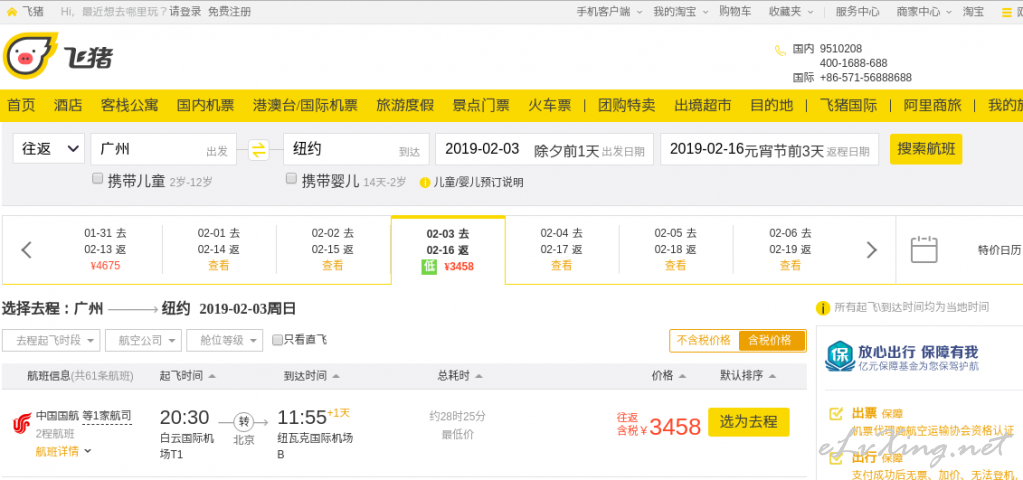The image size is (1023, 480).
Task: Switch to 含税价格 price view
Action: tap(771, 340)
